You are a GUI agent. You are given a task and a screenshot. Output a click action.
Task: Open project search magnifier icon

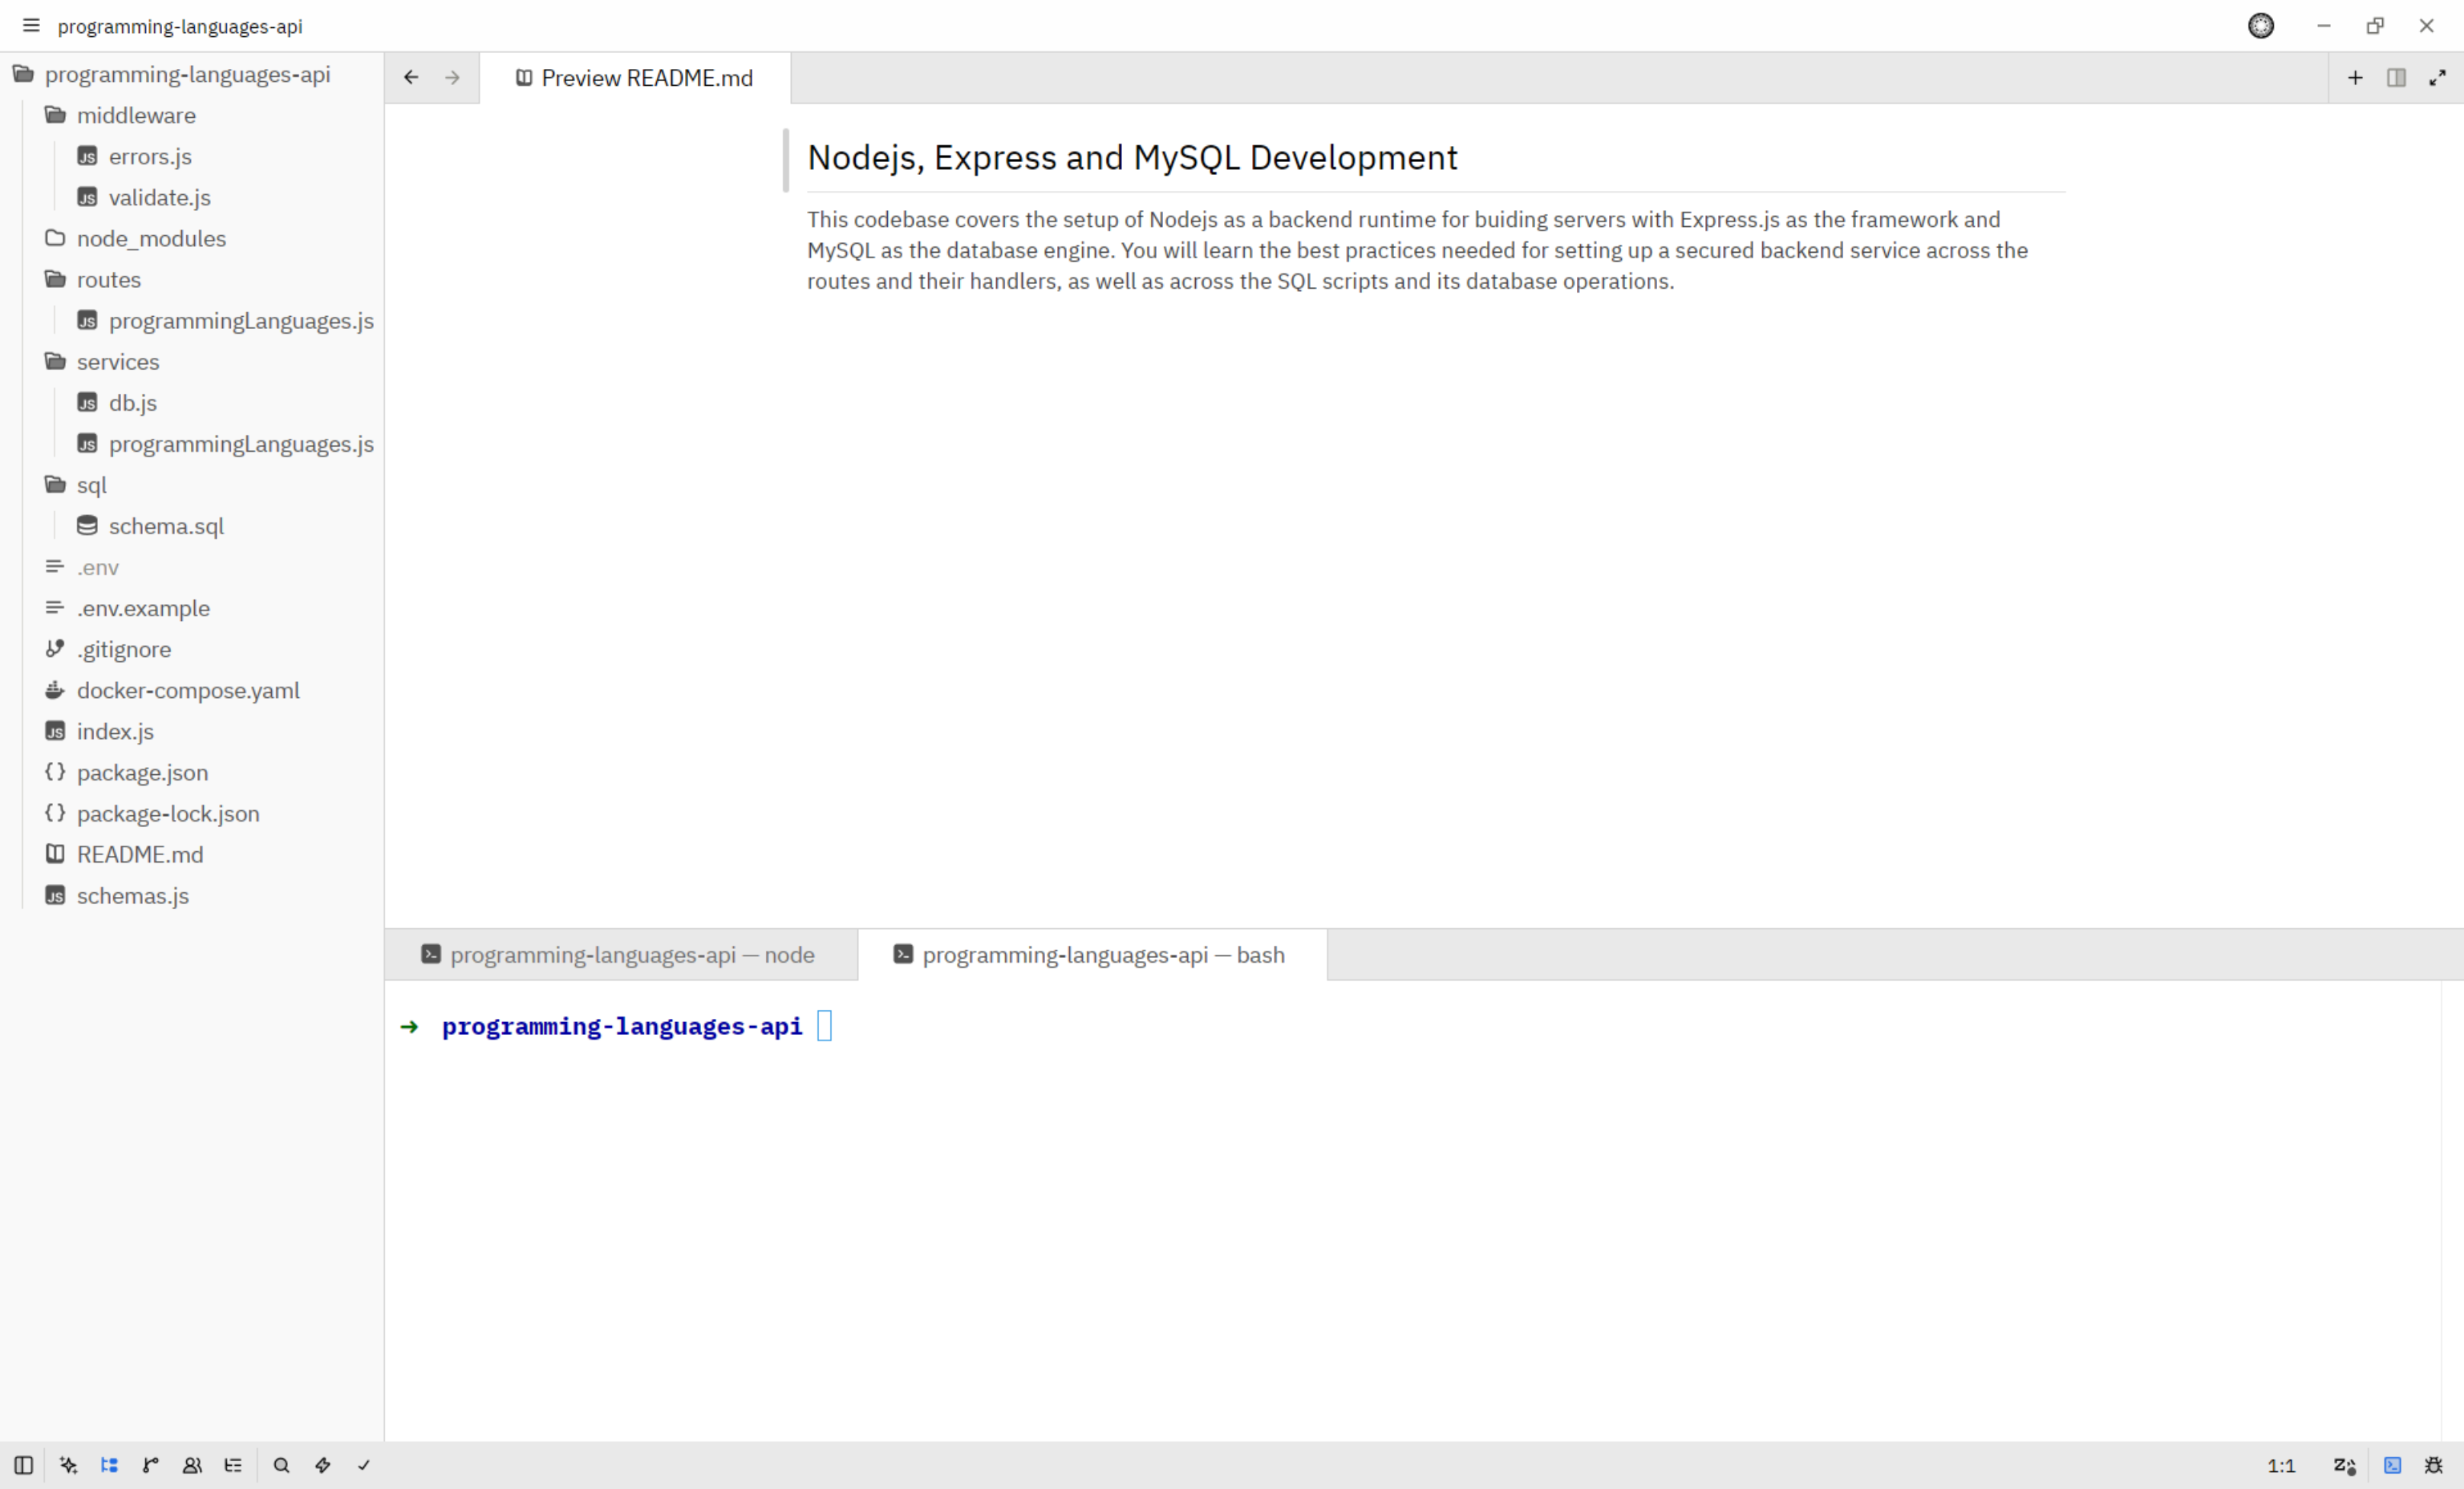click(x=282, y=1465)
